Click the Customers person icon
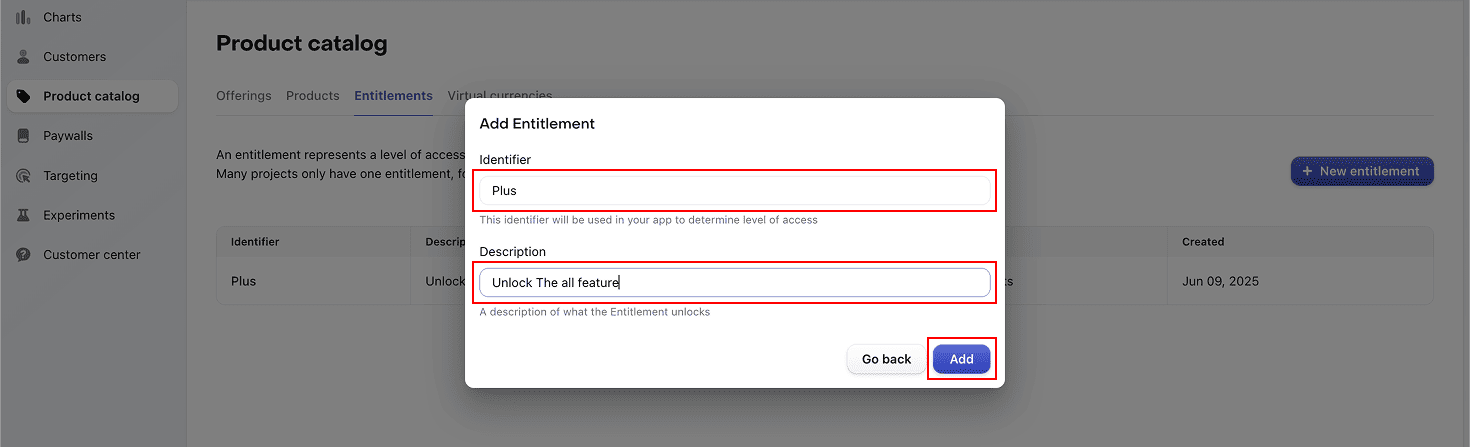Viewport: 1470px width, 447px height. click(23, 57)
